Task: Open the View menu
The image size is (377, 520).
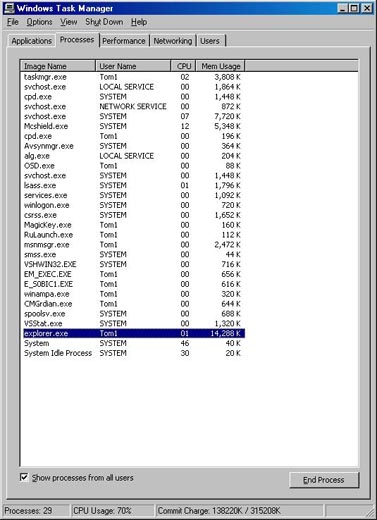Action: [69, 22]
